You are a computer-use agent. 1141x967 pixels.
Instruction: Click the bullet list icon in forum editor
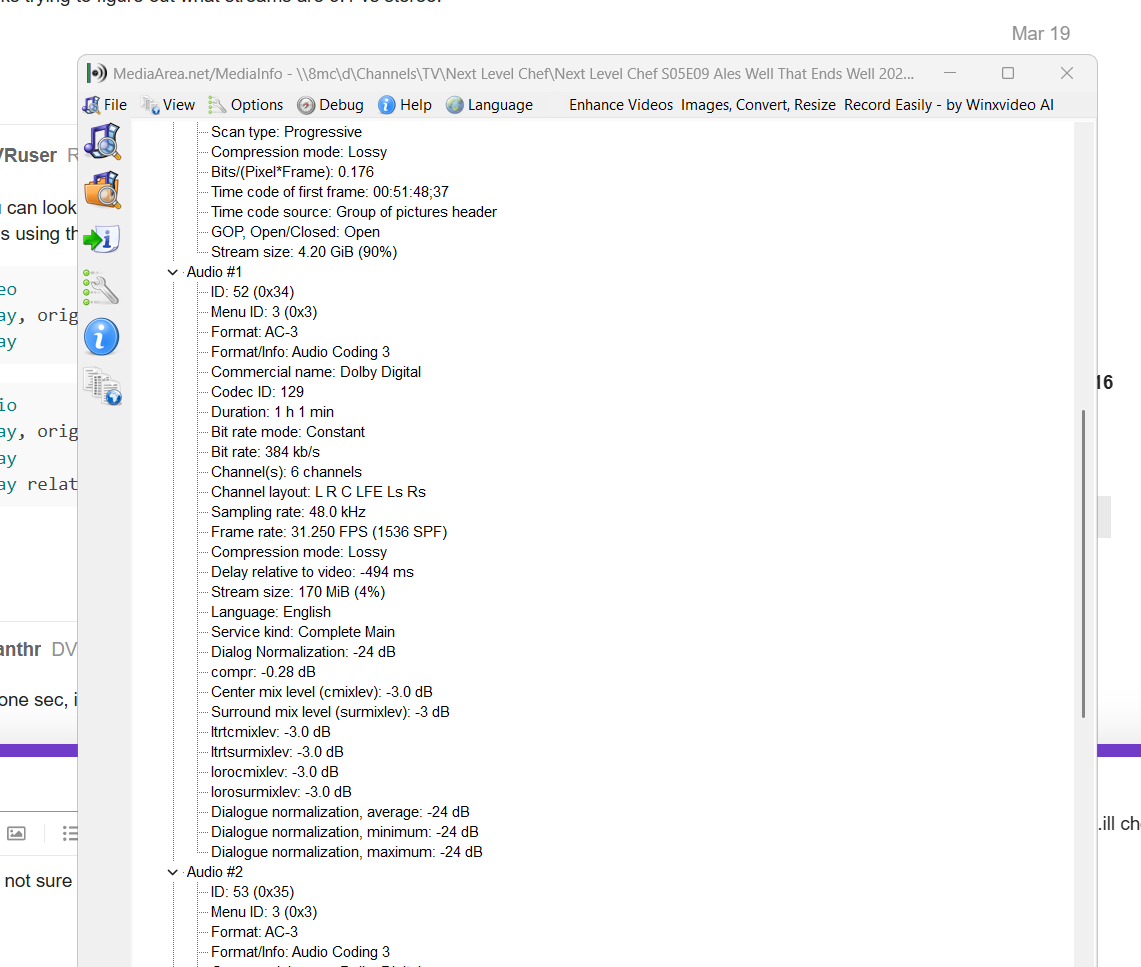(x=70, y=833)
